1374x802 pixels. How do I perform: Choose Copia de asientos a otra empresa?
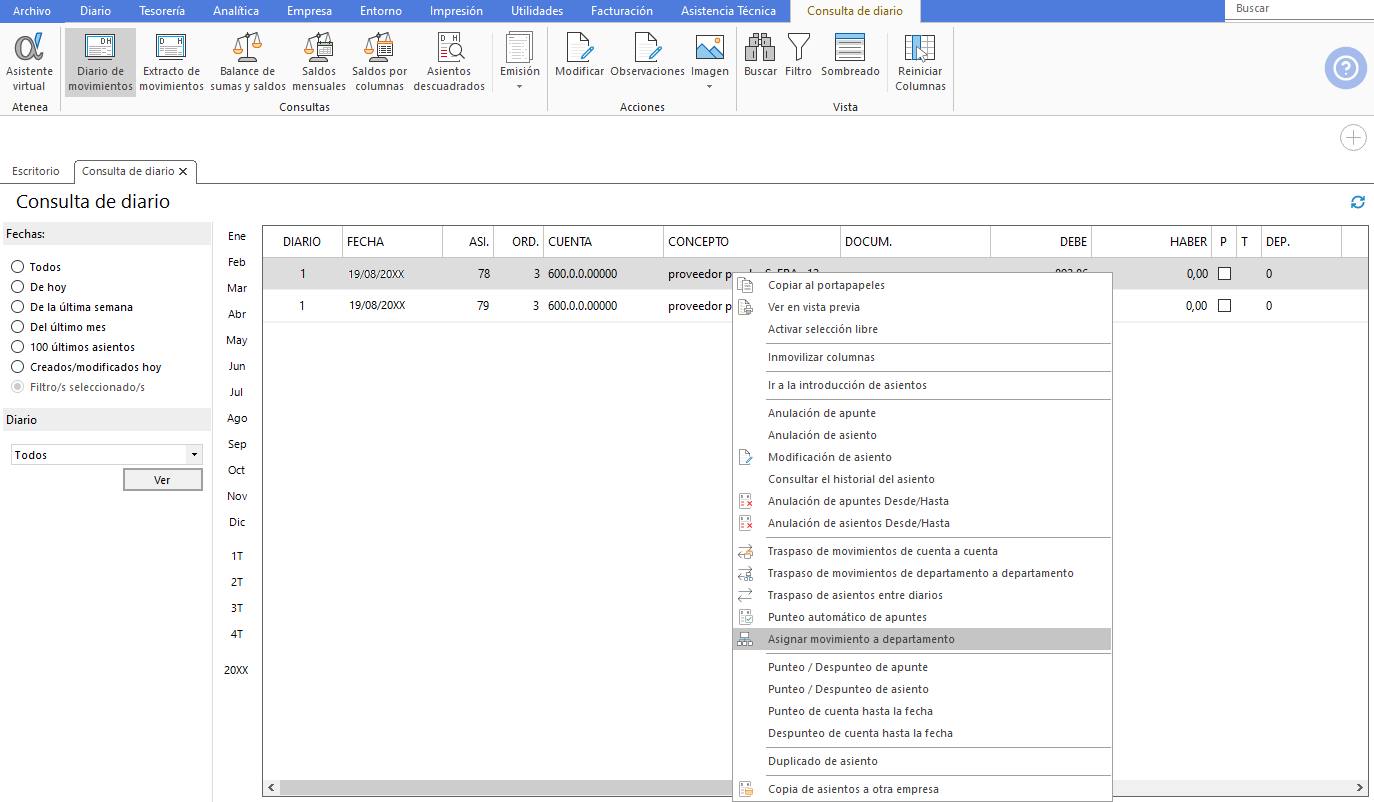click(921, 789)
